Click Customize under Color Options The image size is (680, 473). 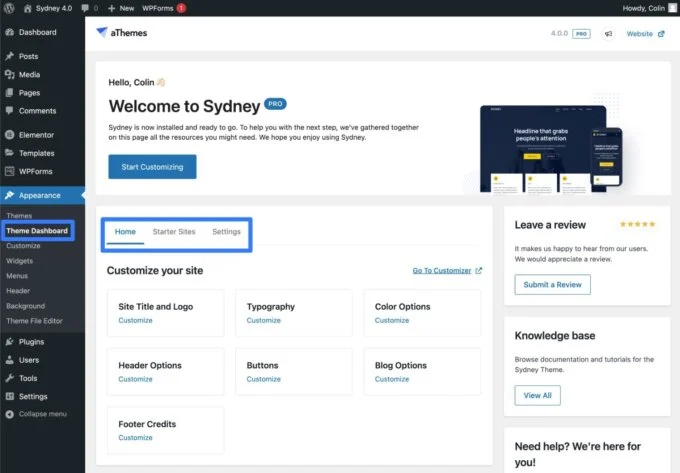point(392,320)
